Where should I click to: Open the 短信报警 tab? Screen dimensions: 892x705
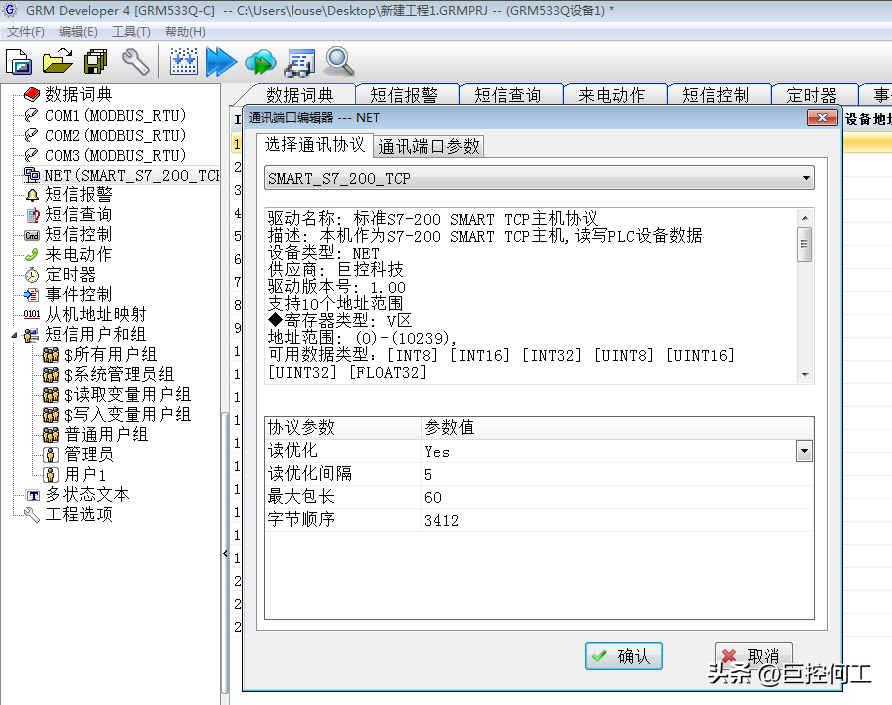tap(404, 95)
